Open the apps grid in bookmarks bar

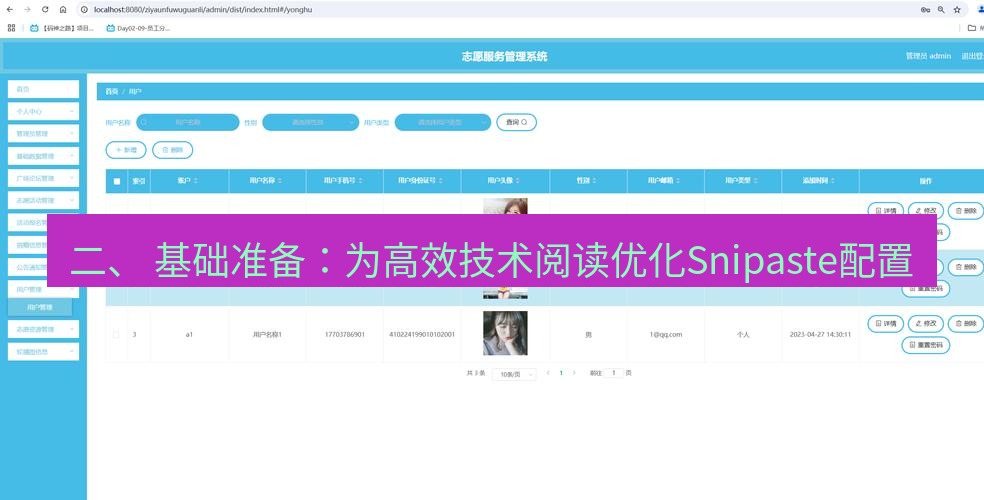pyautogui.click(x=11, y=28)
